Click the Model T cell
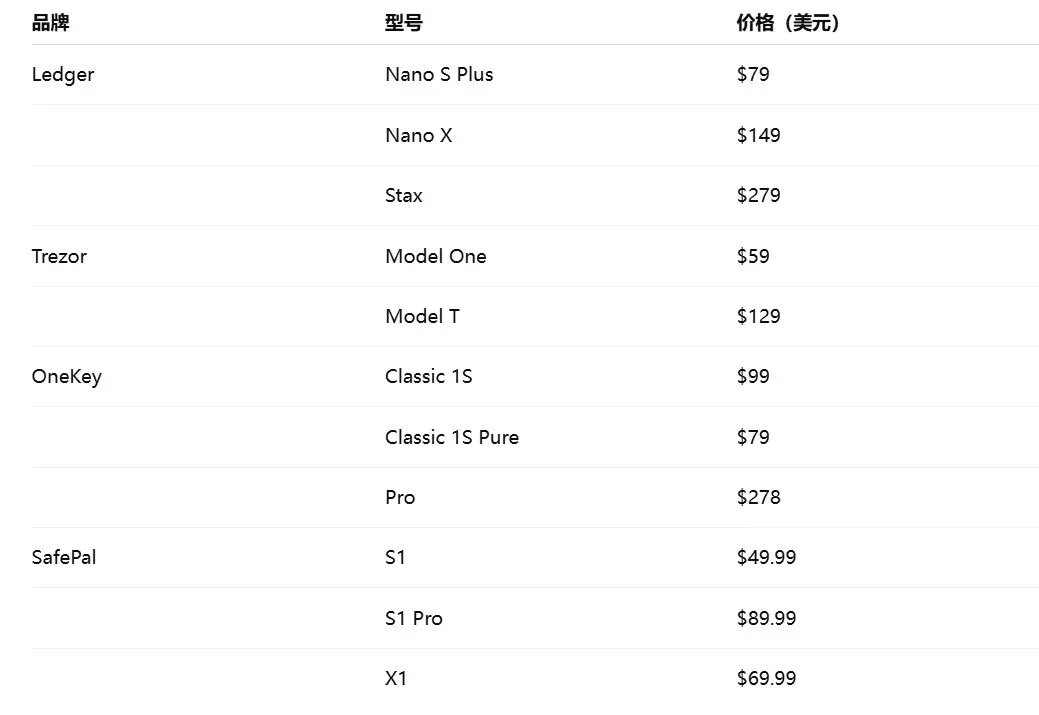1039x715 pixels. coord(422,317)
